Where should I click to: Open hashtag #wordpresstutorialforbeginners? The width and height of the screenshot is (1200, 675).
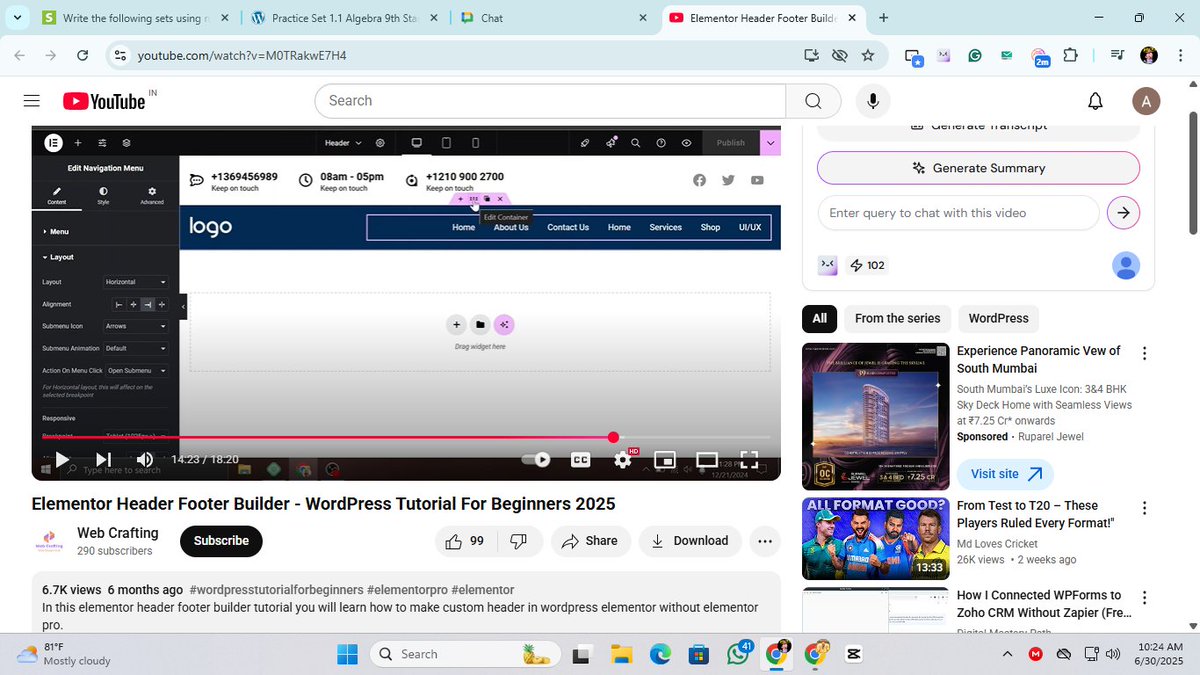pyautogui.click(x=276, y=590)
